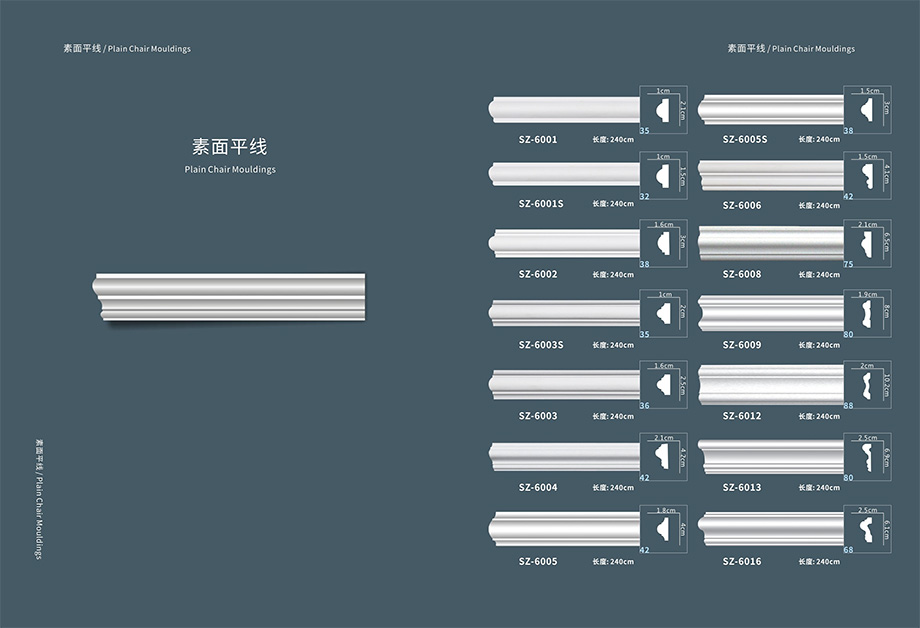Screen dimensions: 920x628
Task: Click the SZ-6006 moulding strip image
Action: [771, 175]
